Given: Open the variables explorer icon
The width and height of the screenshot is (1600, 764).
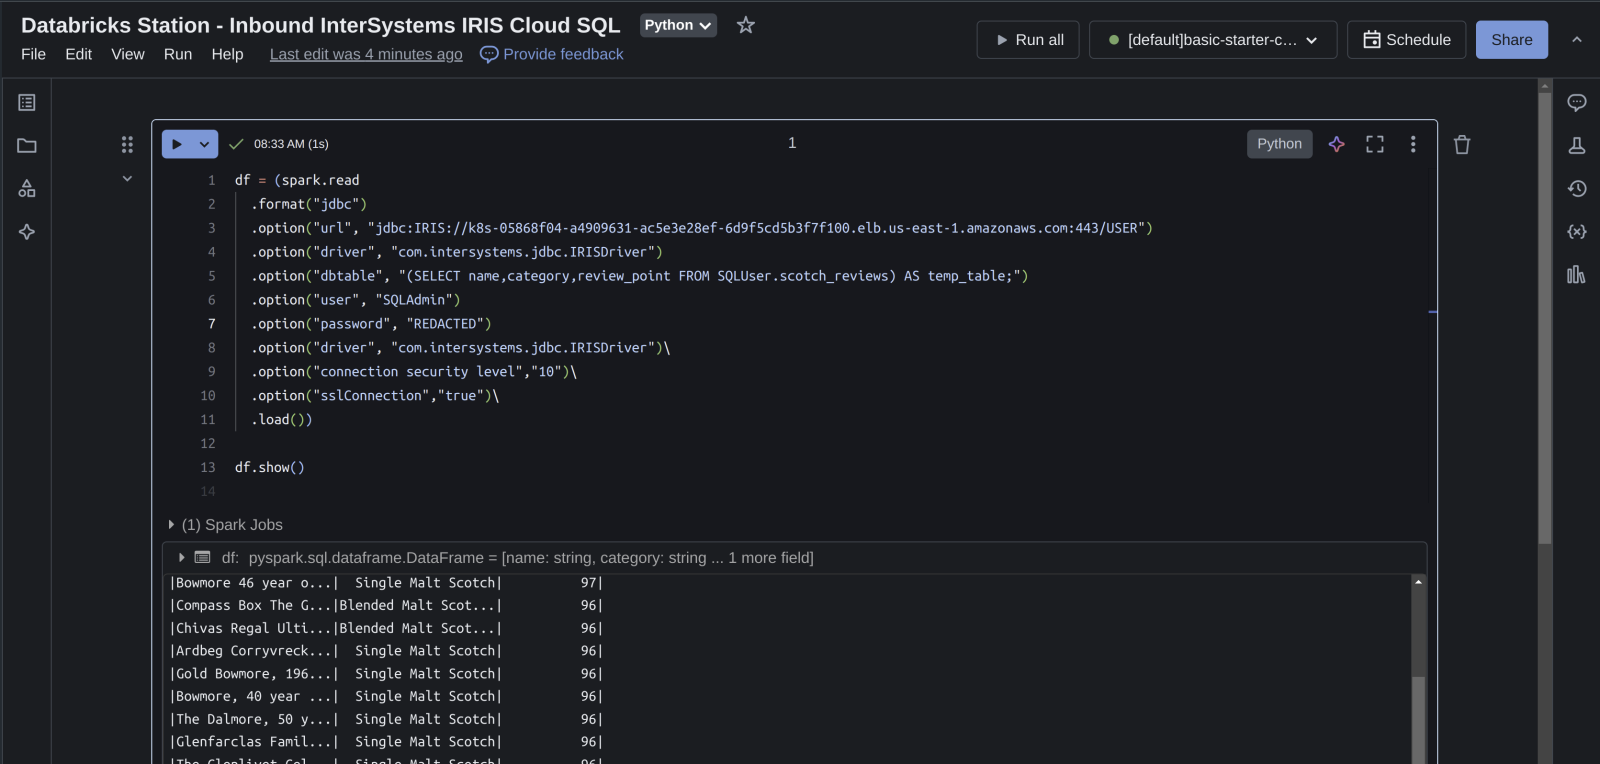Looking at the screenshot, I should point(1576,232).
